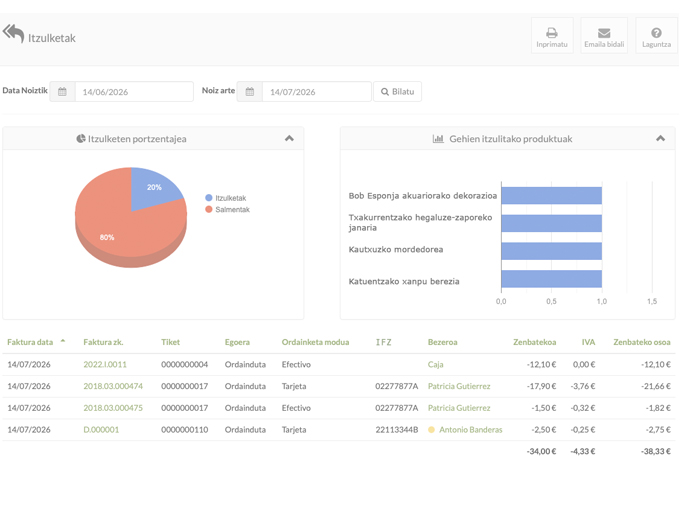Click the orange Salmentak legend dot
The image size is (682, 518).
pyautogui.click(x=209, y=209)
